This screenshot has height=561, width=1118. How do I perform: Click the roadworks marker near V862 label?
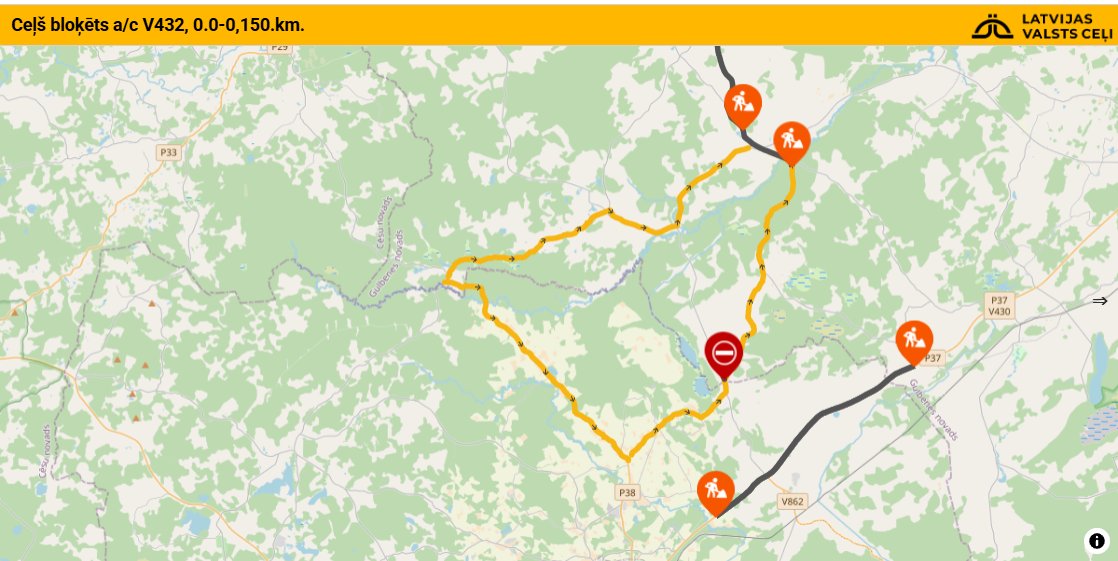click(716, 492)
